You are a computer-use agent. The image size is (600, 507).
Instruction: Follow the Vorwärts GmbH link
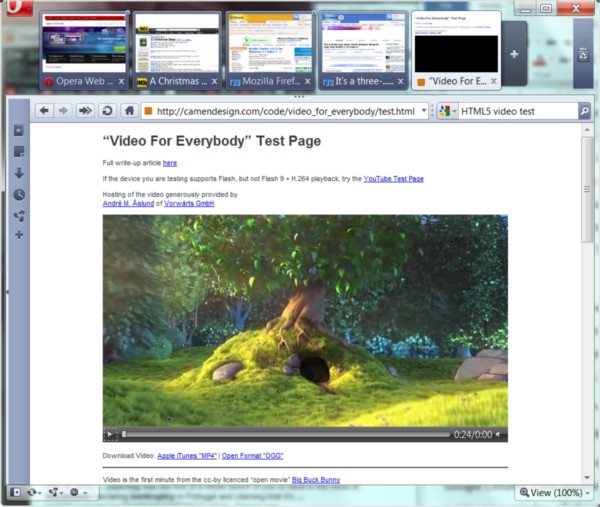coord(189,203)
